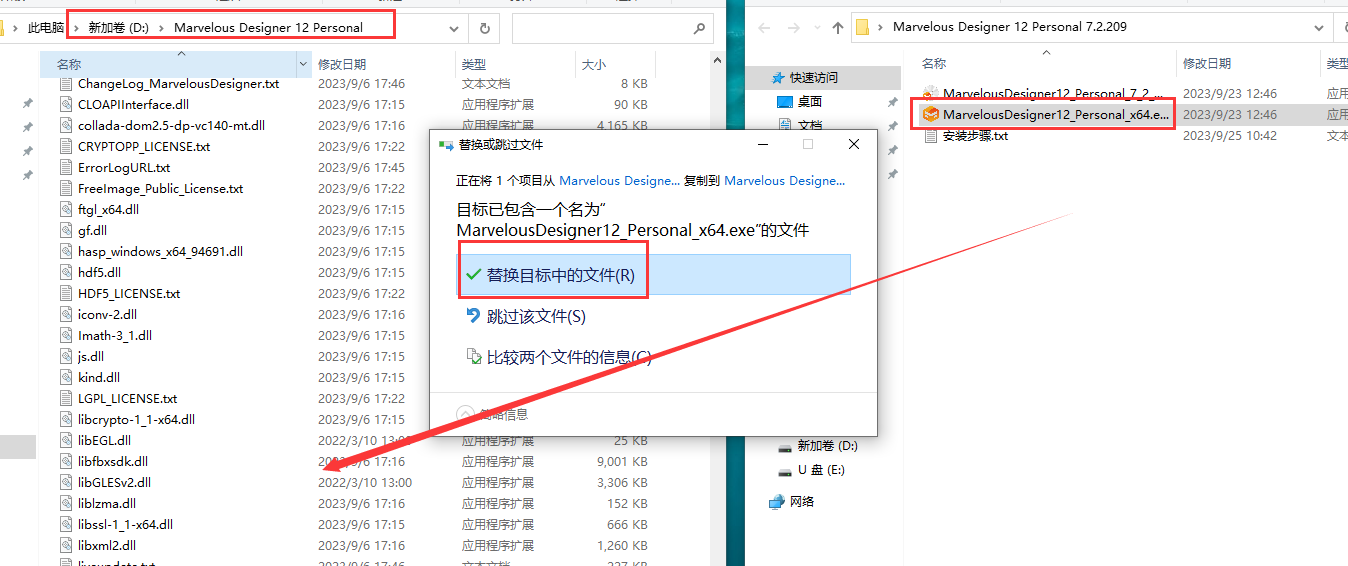
Task: Click the libfbxsdk.dll file icon
Action: click(67, 462)
